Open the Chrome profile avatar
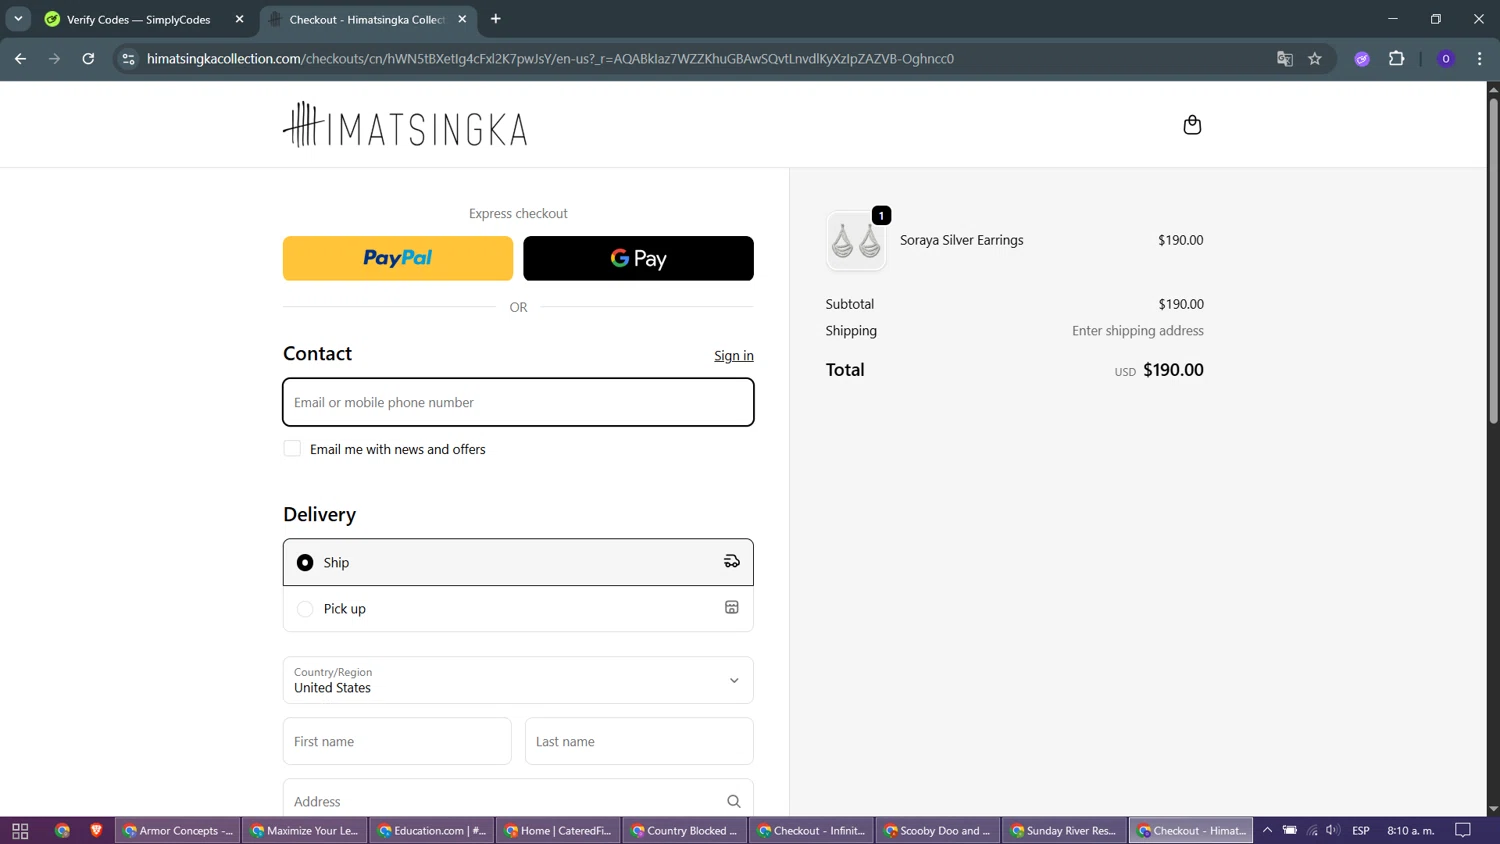This screenshot has height=844, width=1500. 1446,59
